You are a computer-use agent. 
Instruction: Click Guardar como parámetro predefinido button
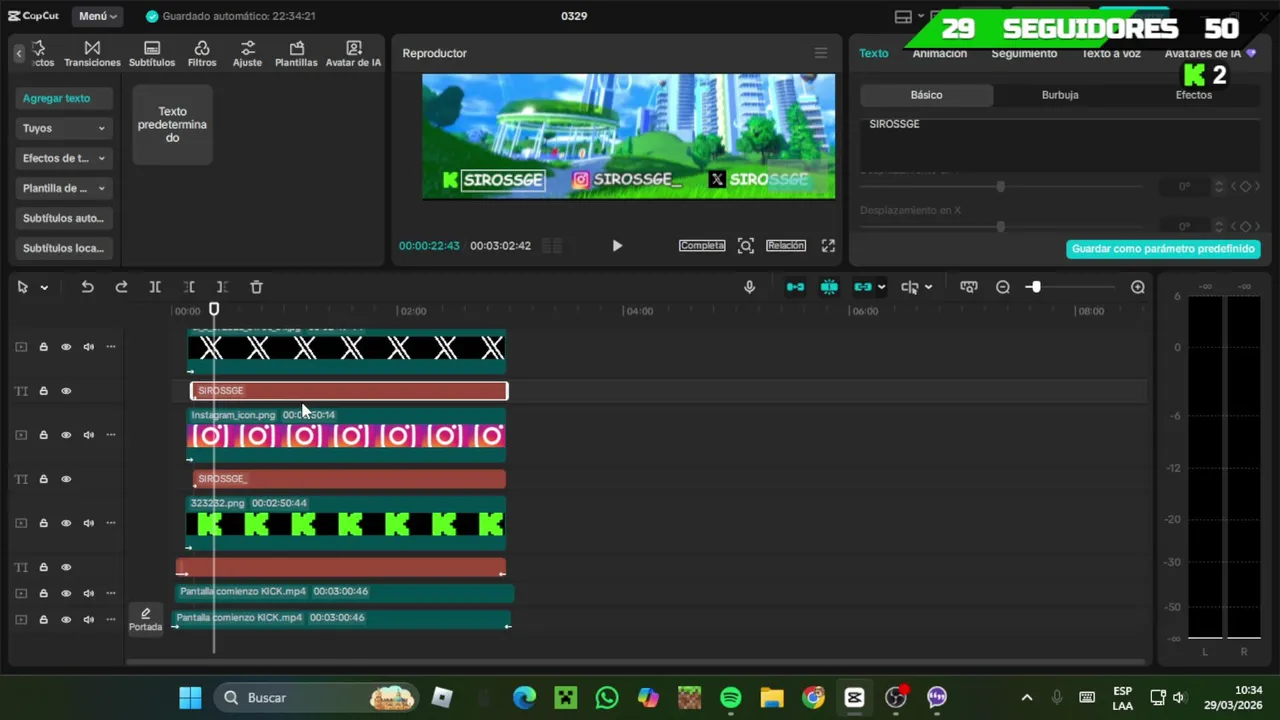point(1163,249)
